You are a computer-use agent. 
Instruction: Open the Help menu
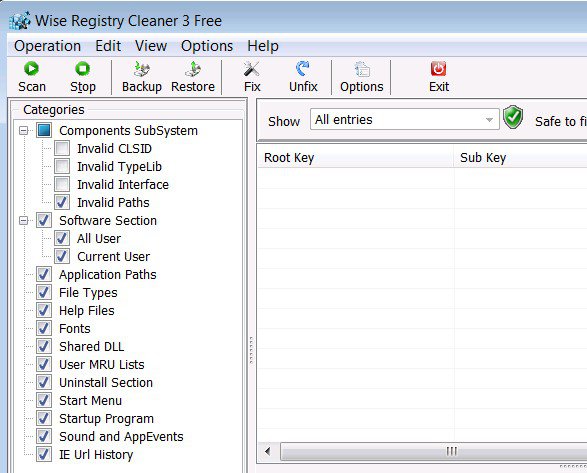262,46
